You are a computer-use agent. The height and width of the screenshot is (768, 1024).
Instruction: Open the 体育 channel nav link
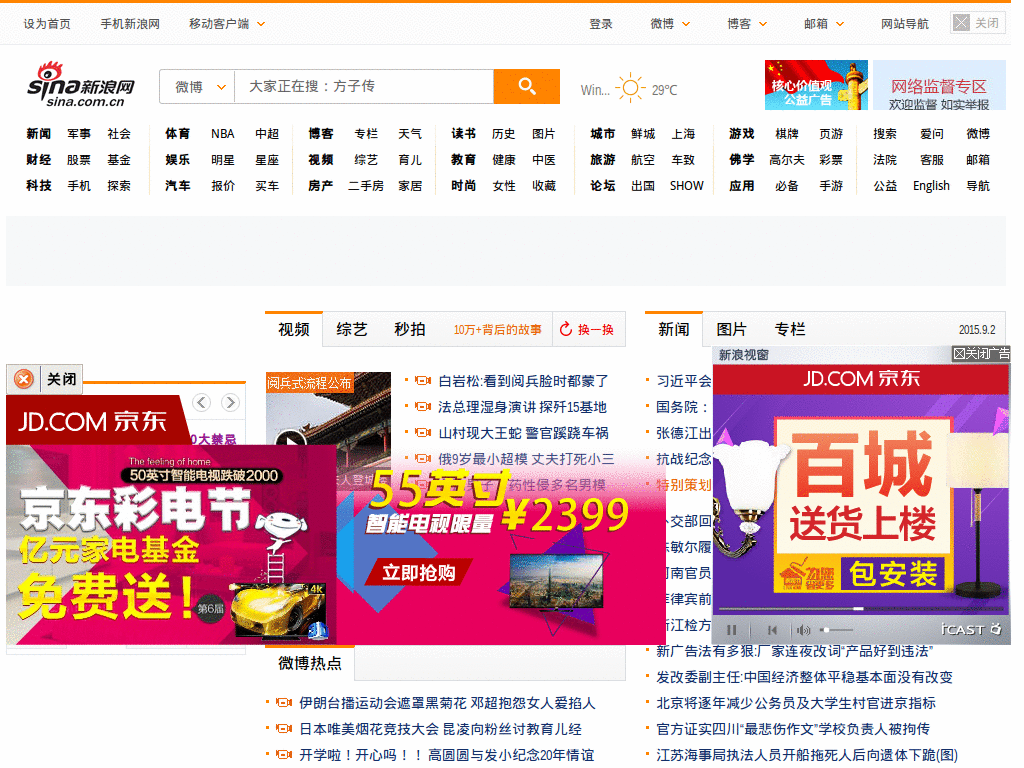(x=177, y=133)
